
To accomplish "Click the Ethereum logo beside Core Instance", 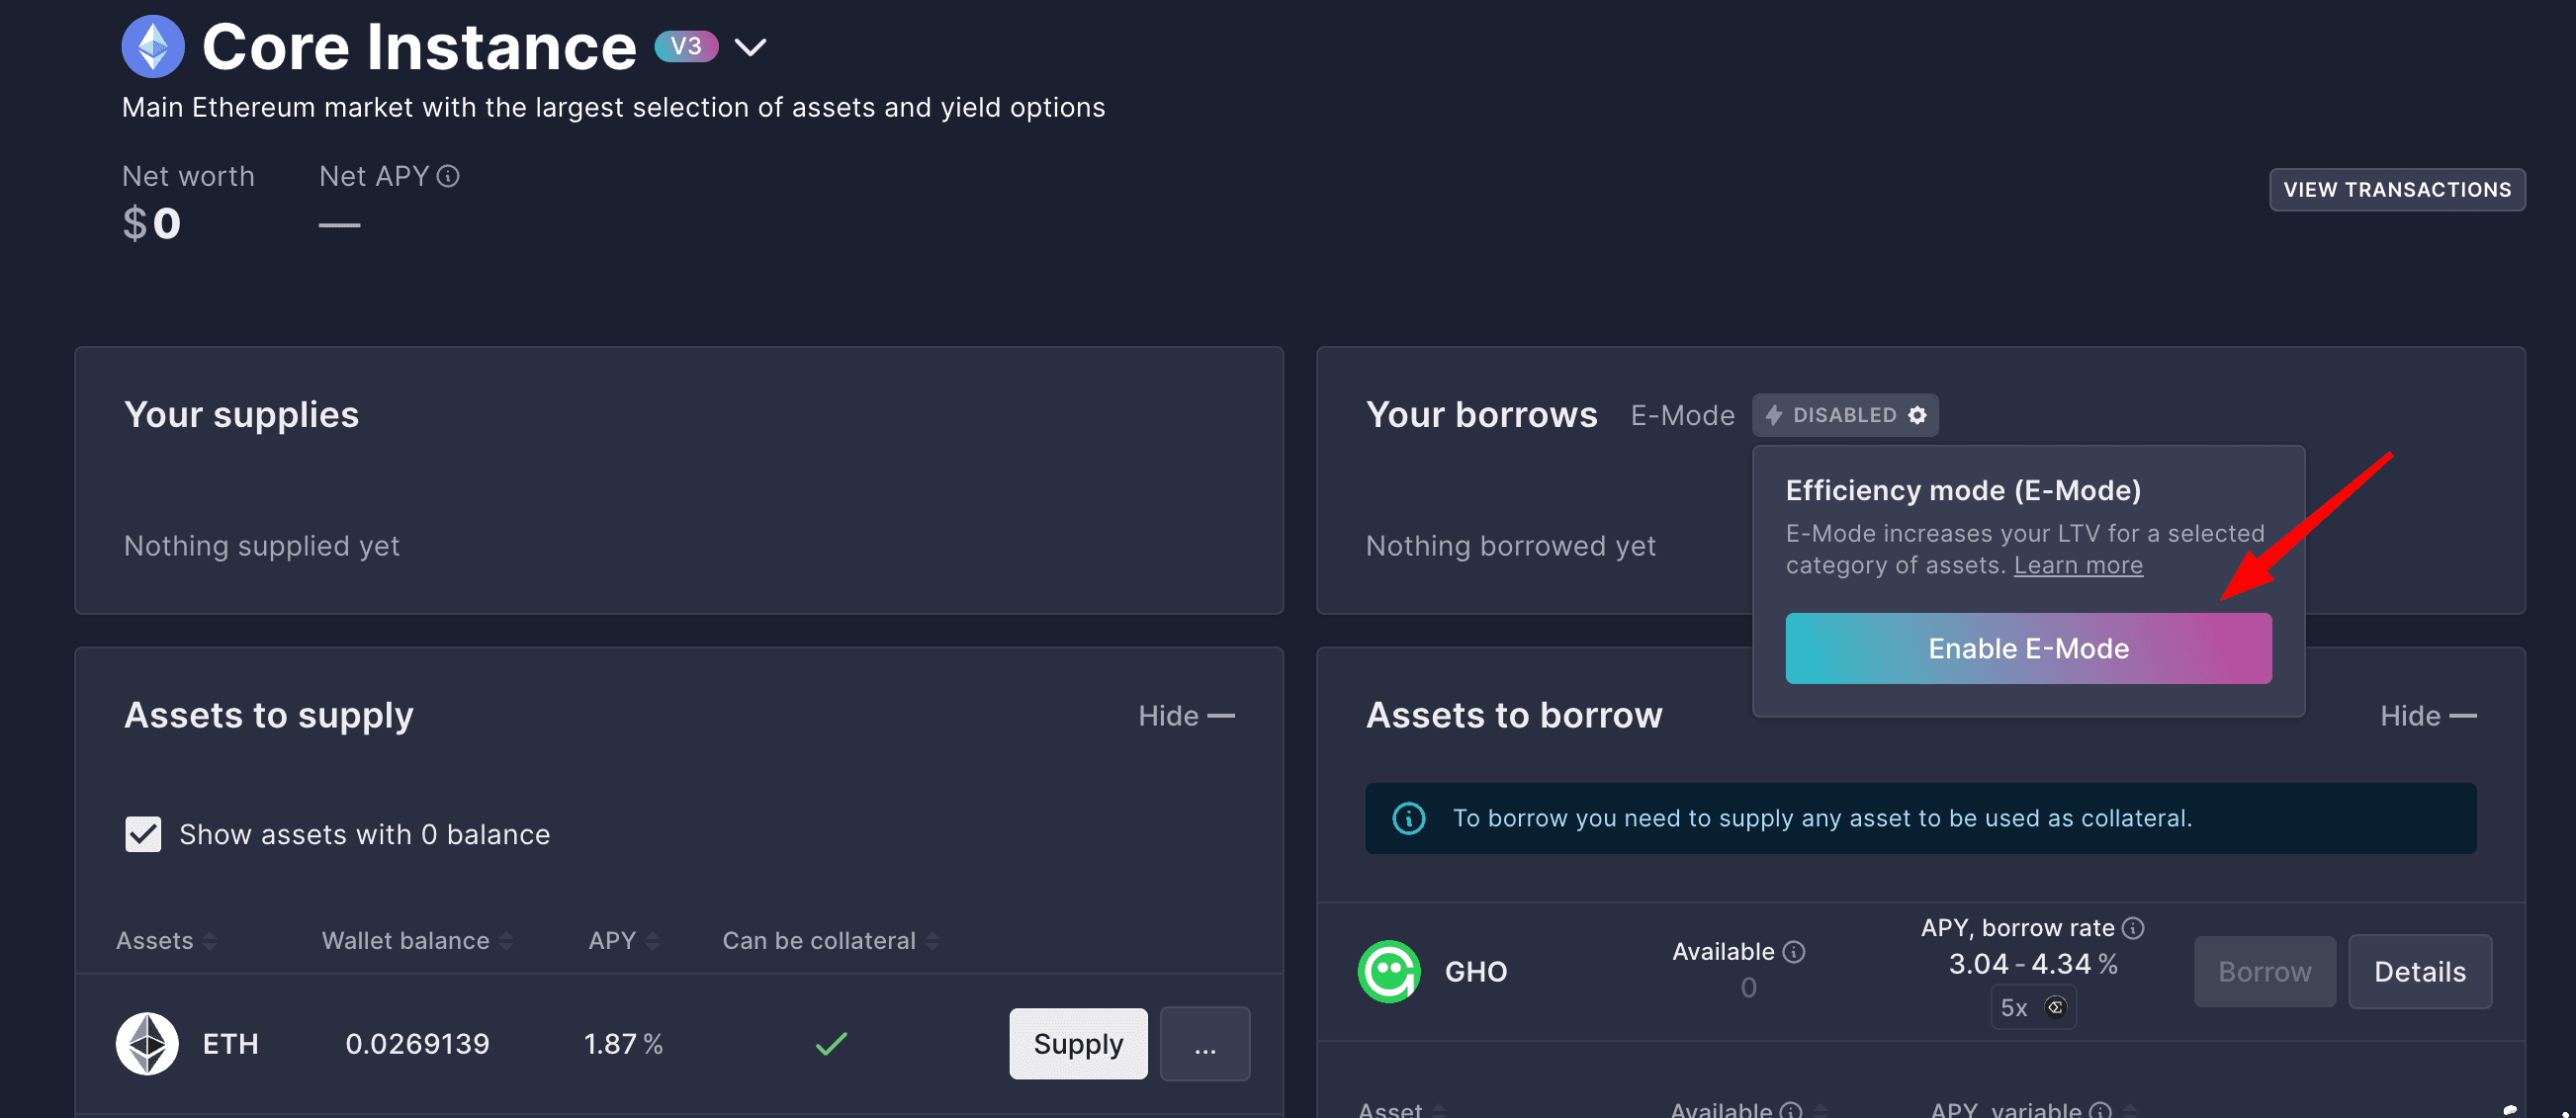I will (x=153, y=46).
